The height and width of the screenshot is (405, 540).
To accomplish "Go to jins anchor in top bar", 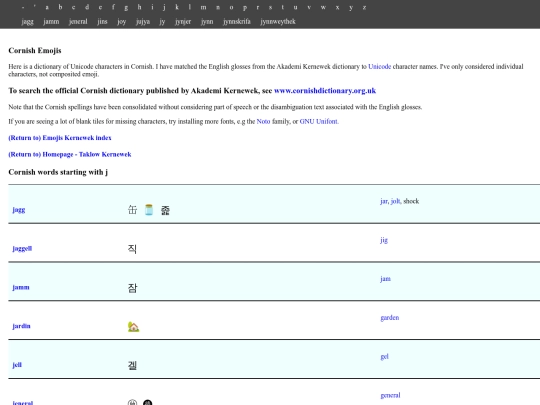I will (102, 22).
